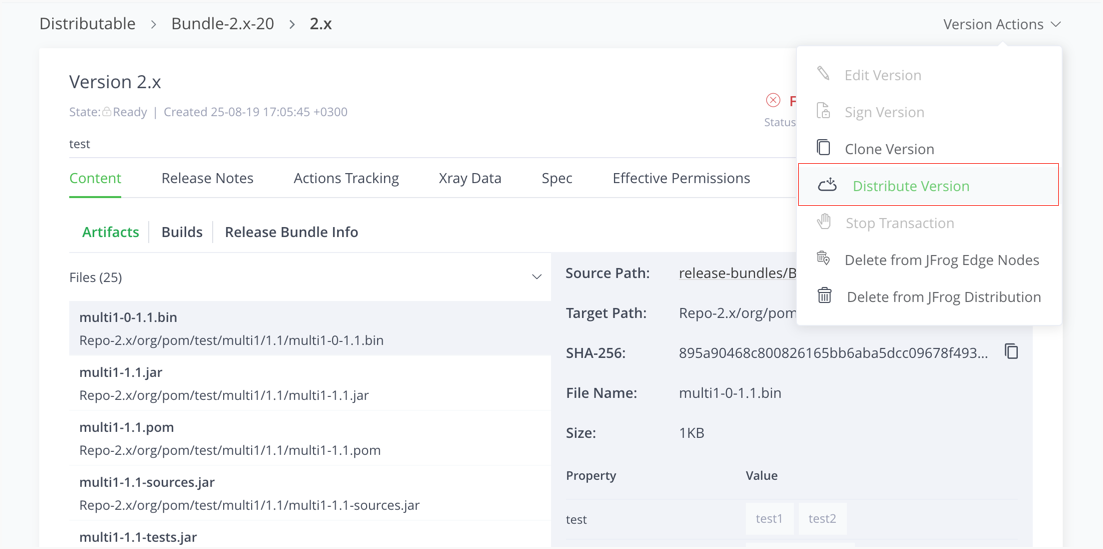Click the Size value 1KB
This screenshot has height=549, width=1103.
point(691,433)
